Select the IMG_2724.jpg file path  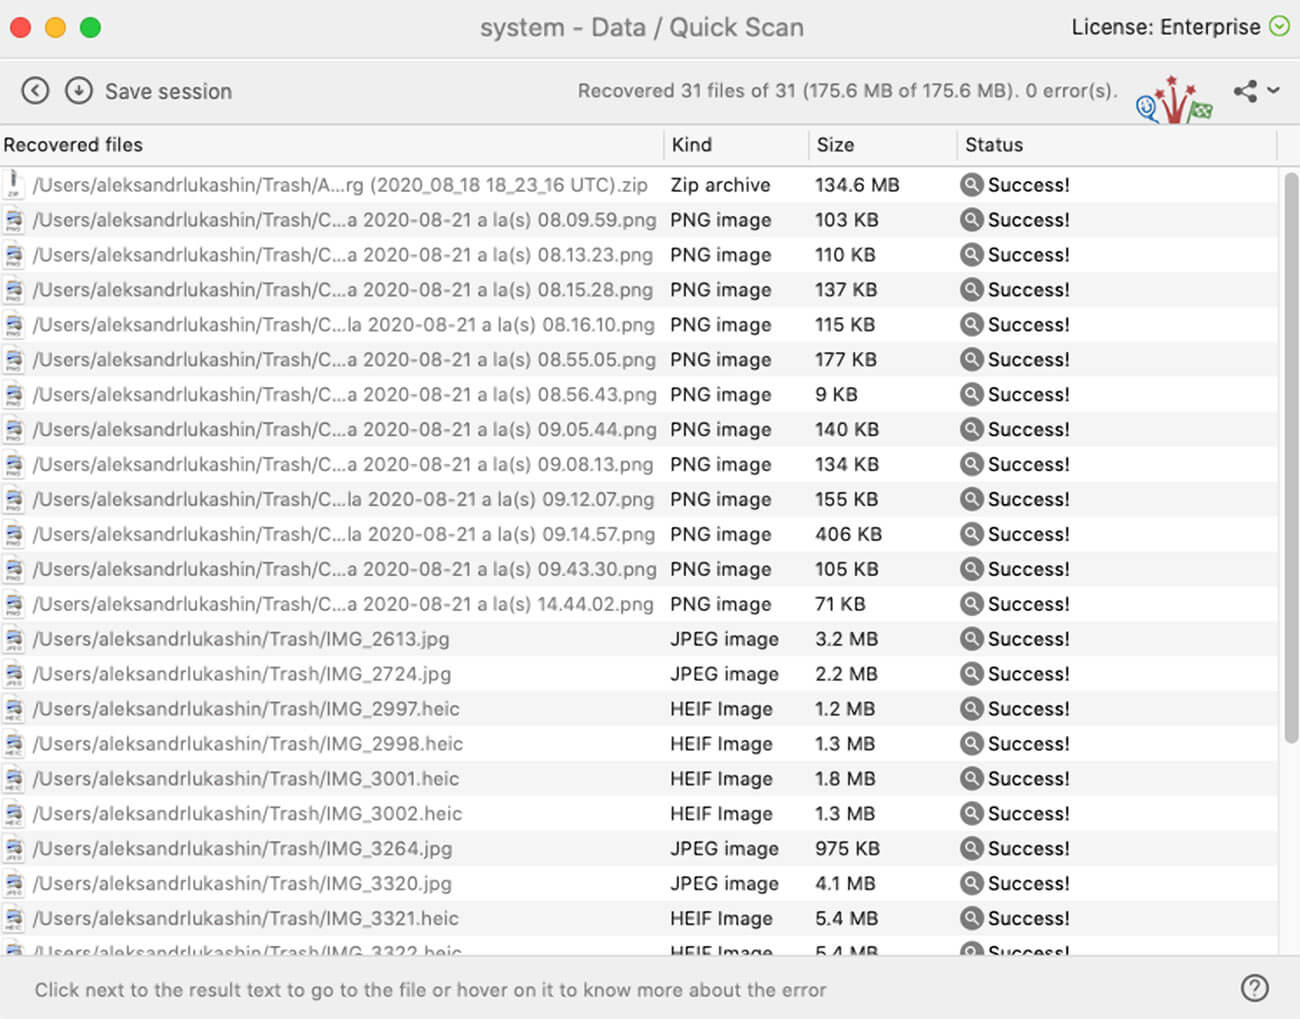(x=242, y=674)
